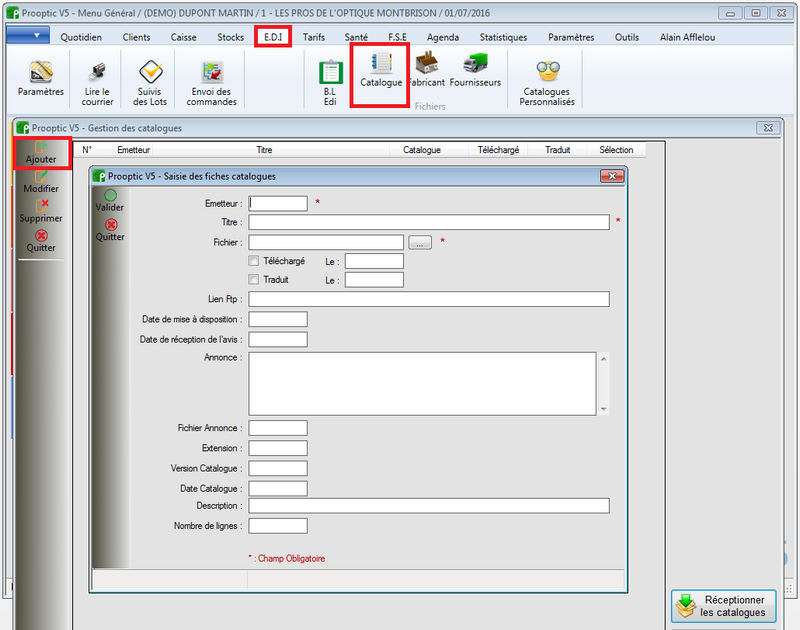Image resolution: width=800 pixels, height=630 pixels.
Task: Open Catalogues Personnalisés
Action: click(547, 83)
